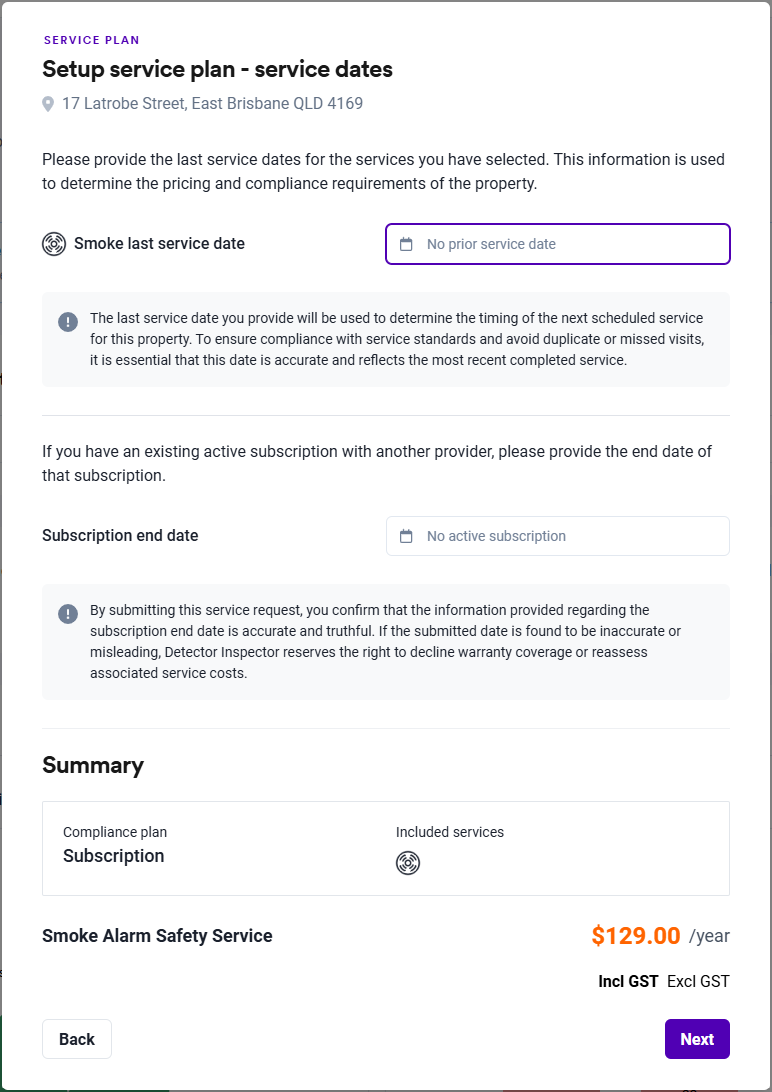Click the smoke alarm icon under Included services
The image size is (772, 1092).
coord(408,863)
